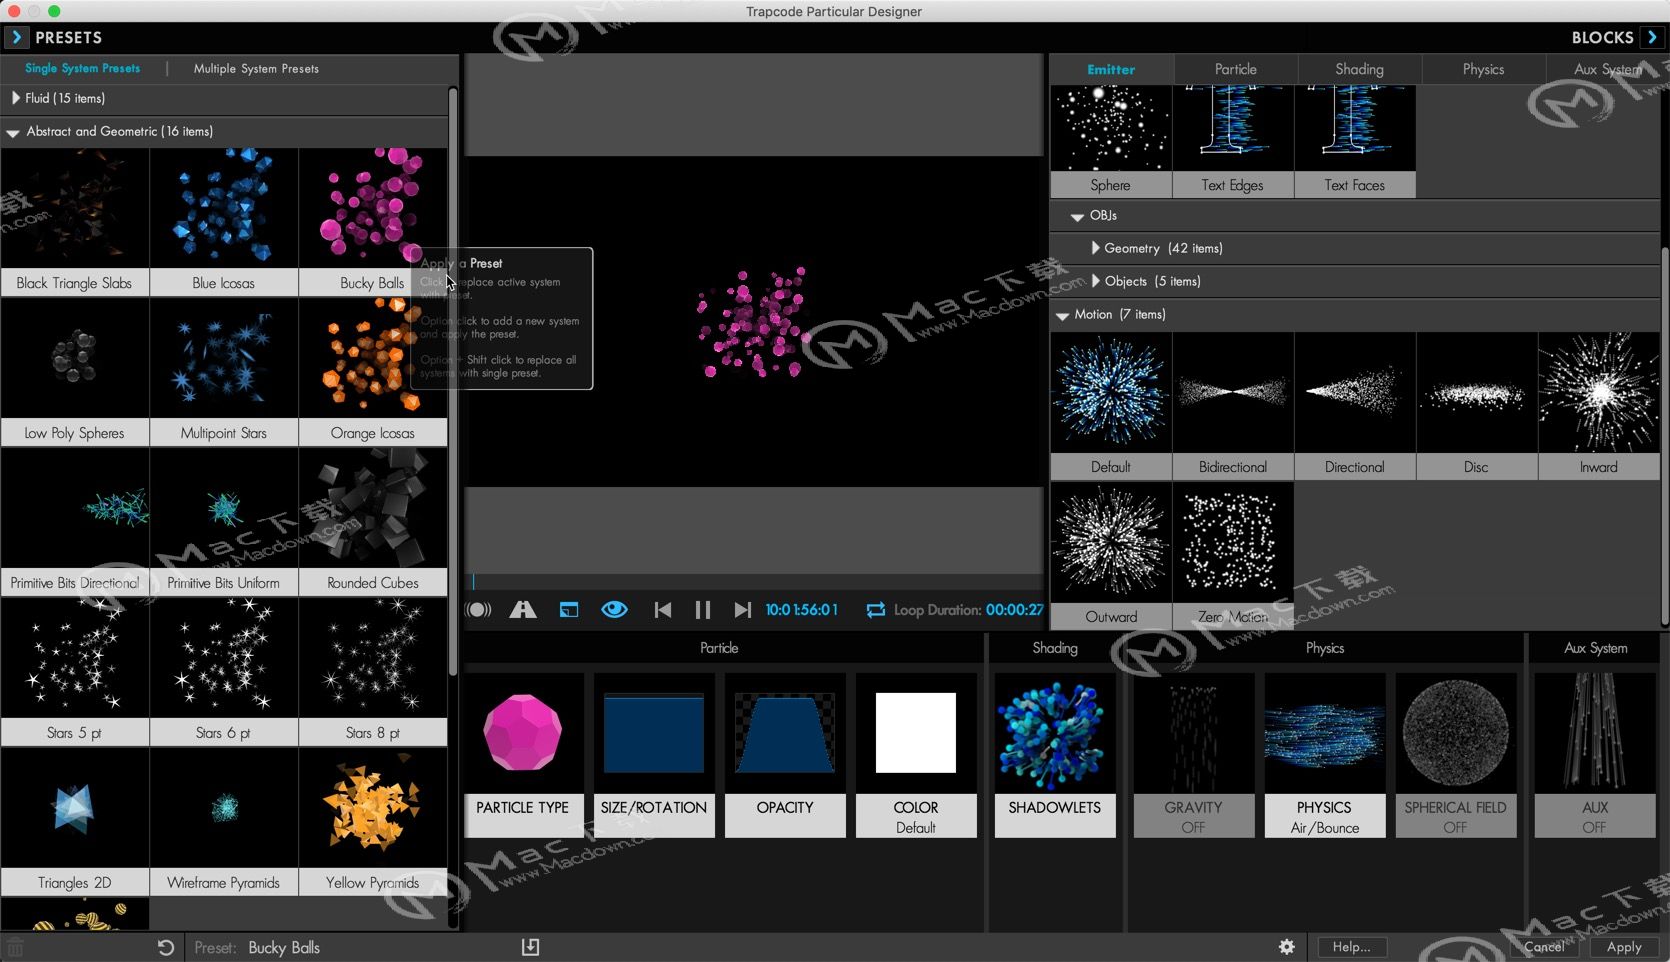1670x962 pixels.
Task: Choose the Directional motion block
Action: coord(1355,406)
